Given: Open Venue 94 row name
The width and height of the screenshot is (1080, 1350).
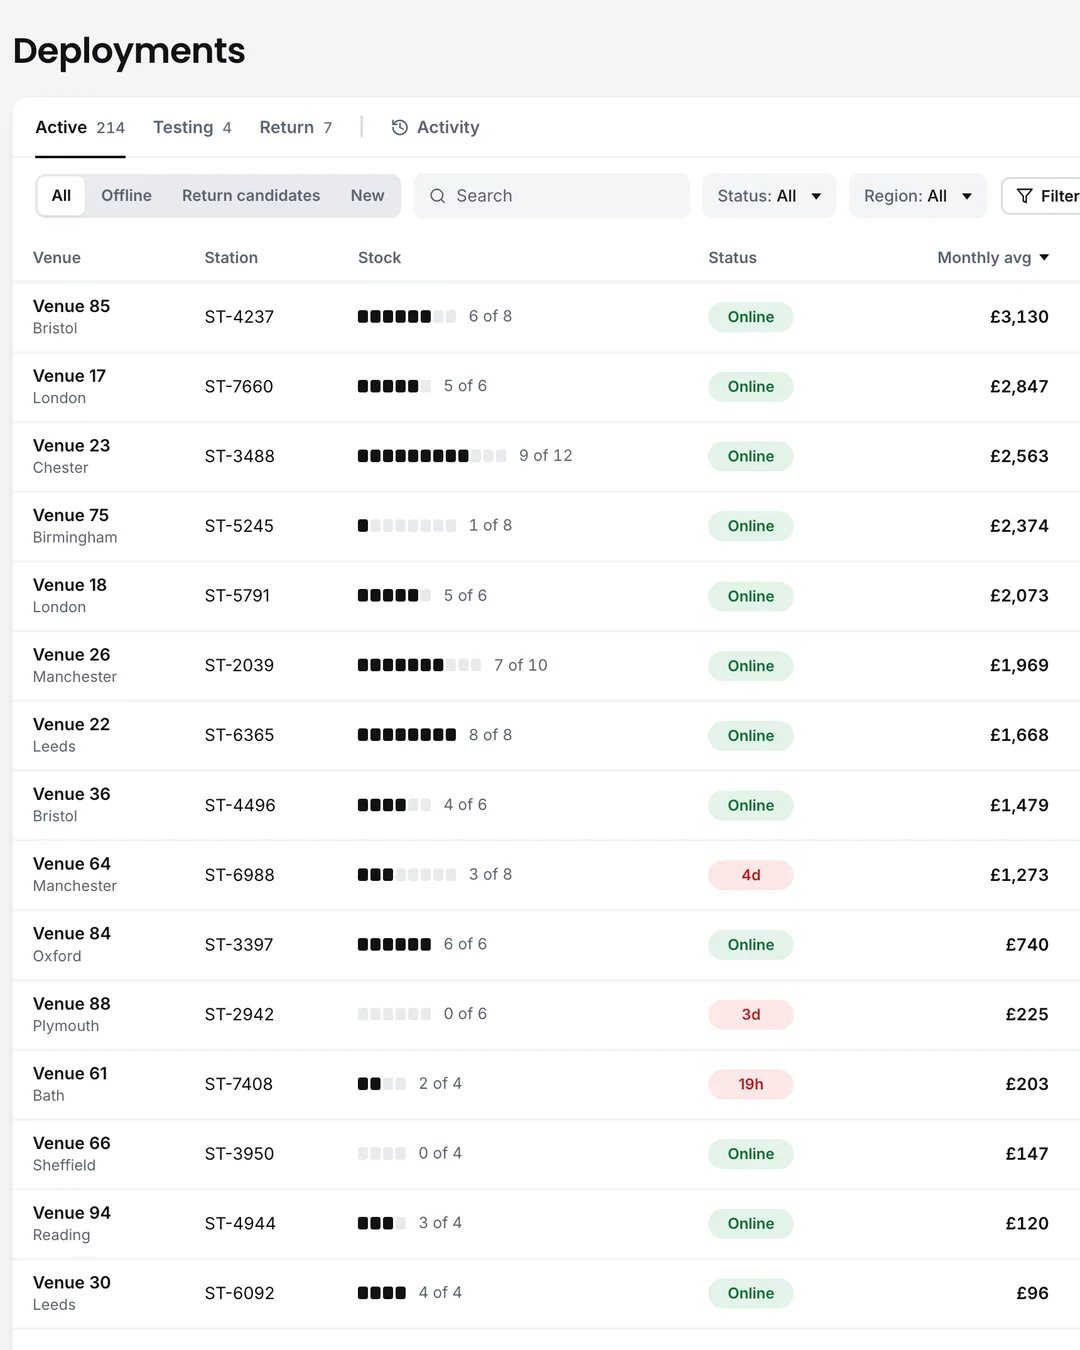Looking at the screenshot, I should tap(72, 1213).
